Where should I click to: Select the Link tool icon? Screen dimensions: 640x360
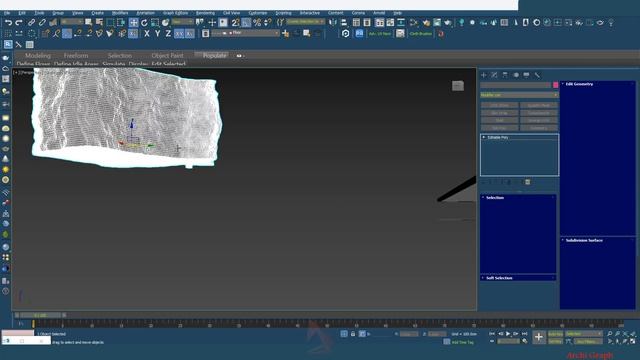[31, 23]
